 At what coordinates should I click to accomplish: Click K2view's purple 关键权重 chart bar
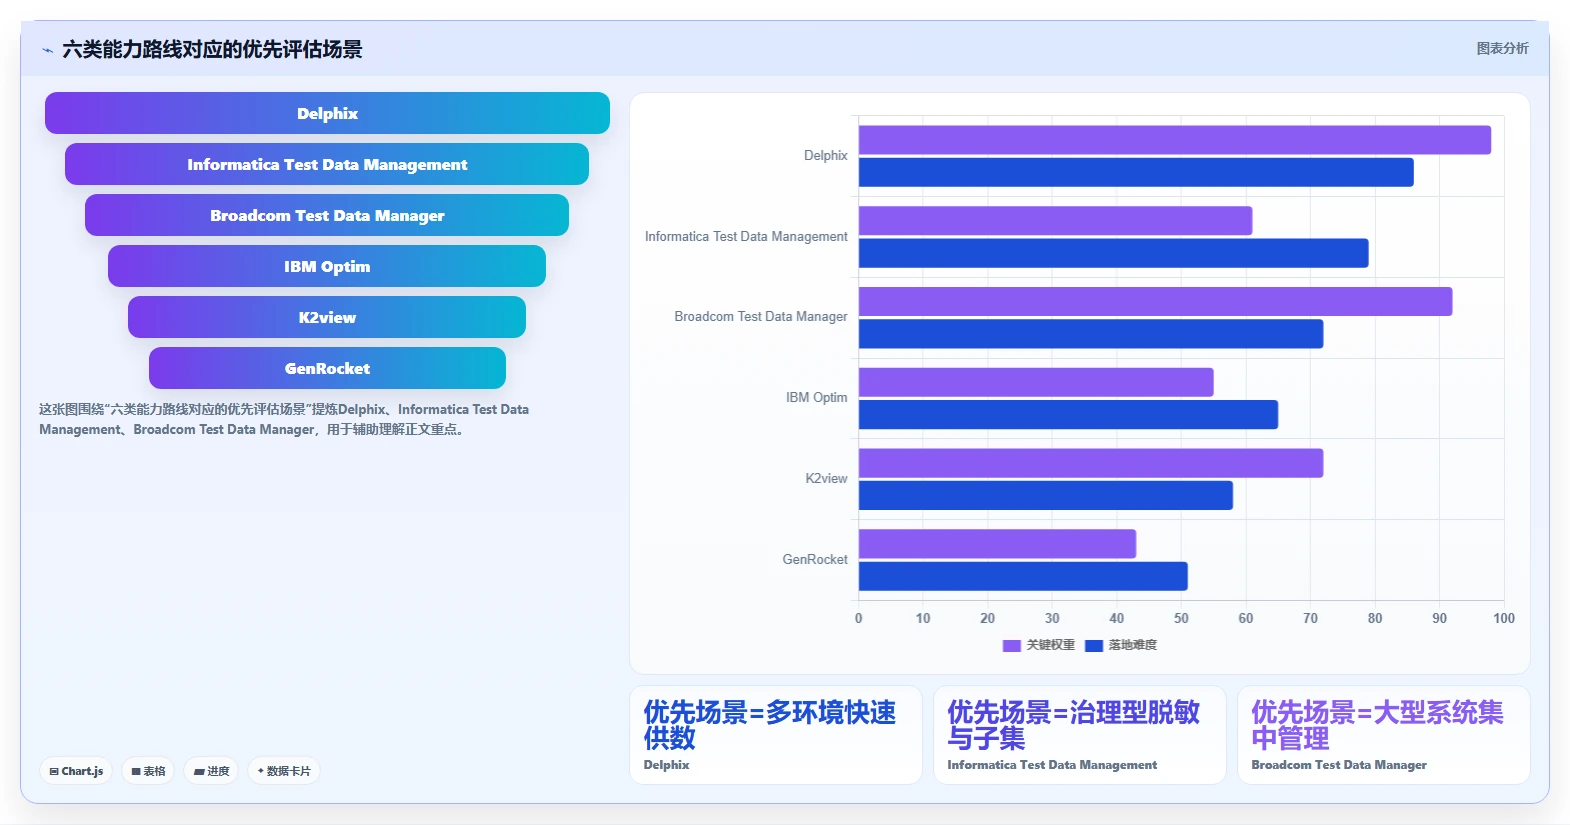(1091, 463)
